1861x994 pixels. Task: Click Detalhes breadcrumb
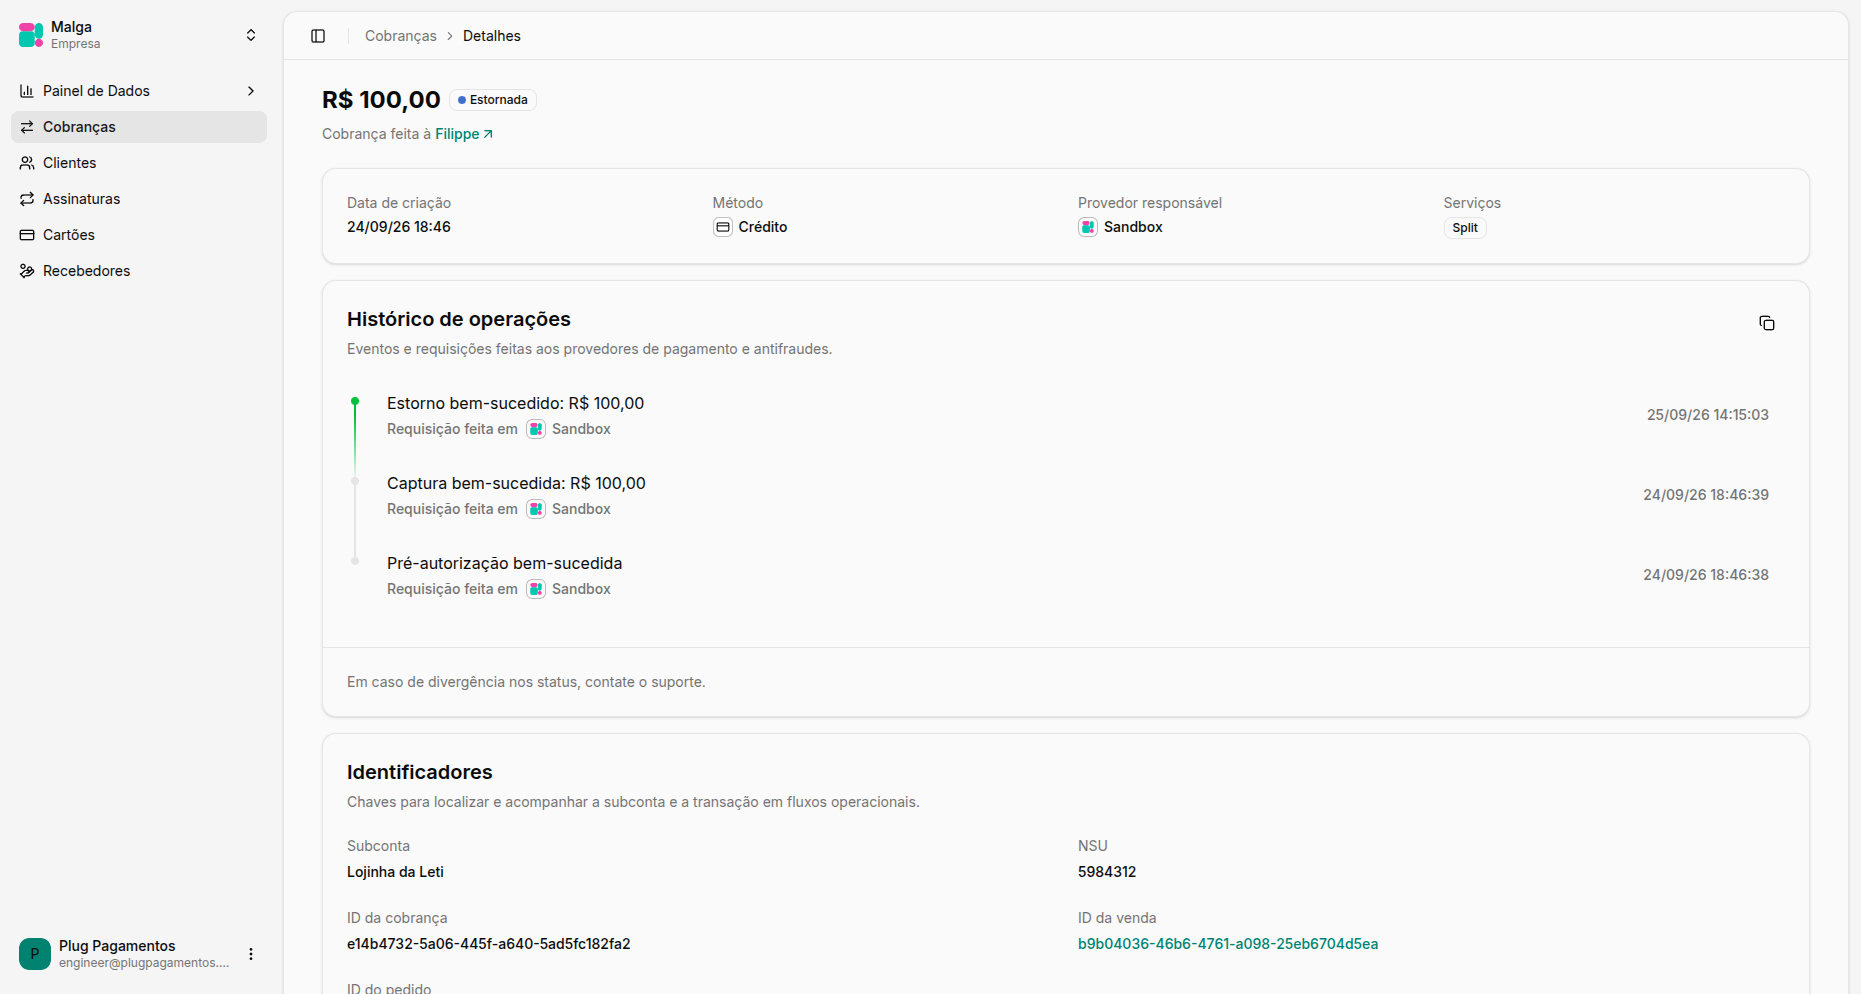(492, 36)
